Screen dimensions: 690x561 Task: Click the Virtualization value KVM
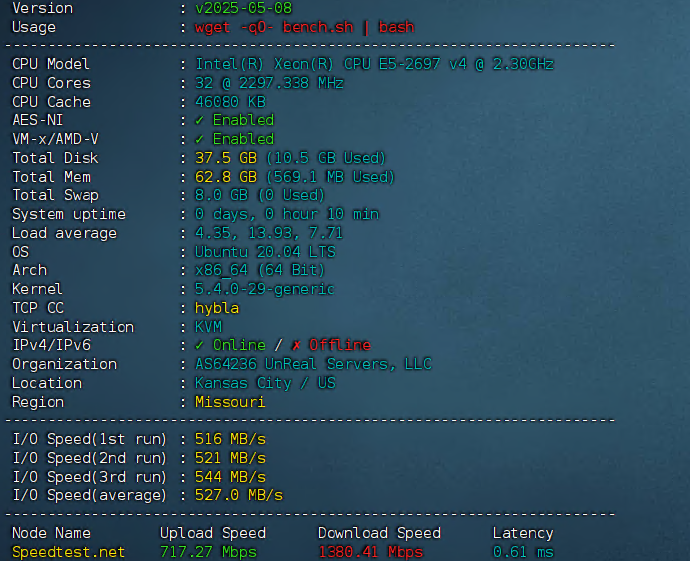click(208, 327)
